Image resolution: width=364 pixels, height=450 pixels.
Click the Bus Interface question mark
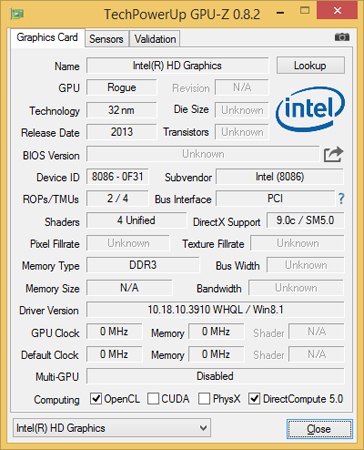coord(341,199)
